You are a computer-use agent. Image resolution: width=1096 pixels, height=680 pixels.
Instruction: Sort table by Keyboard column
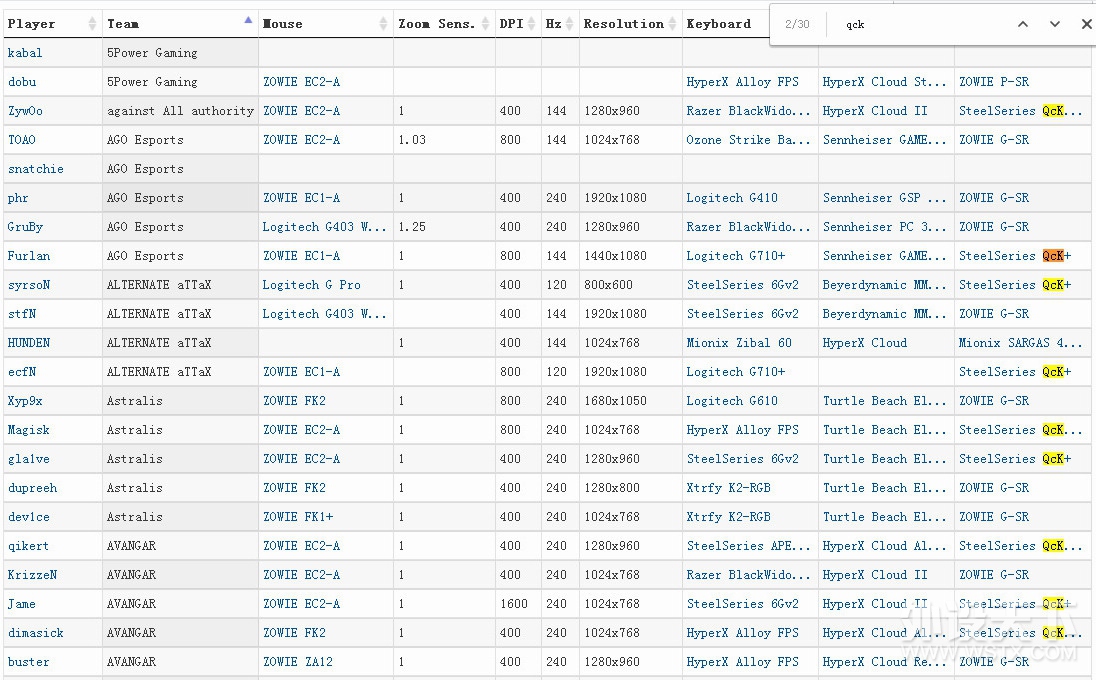point(726,24)
